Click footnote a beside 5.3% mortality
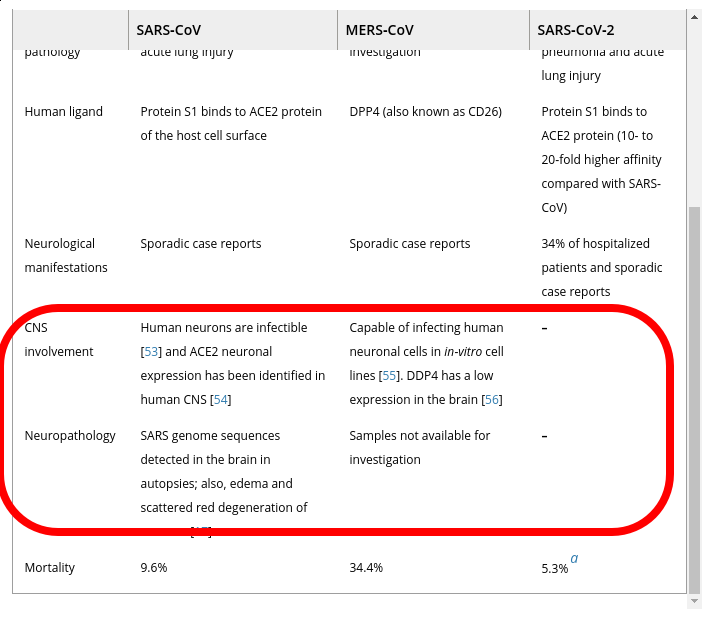 [574, 558]
